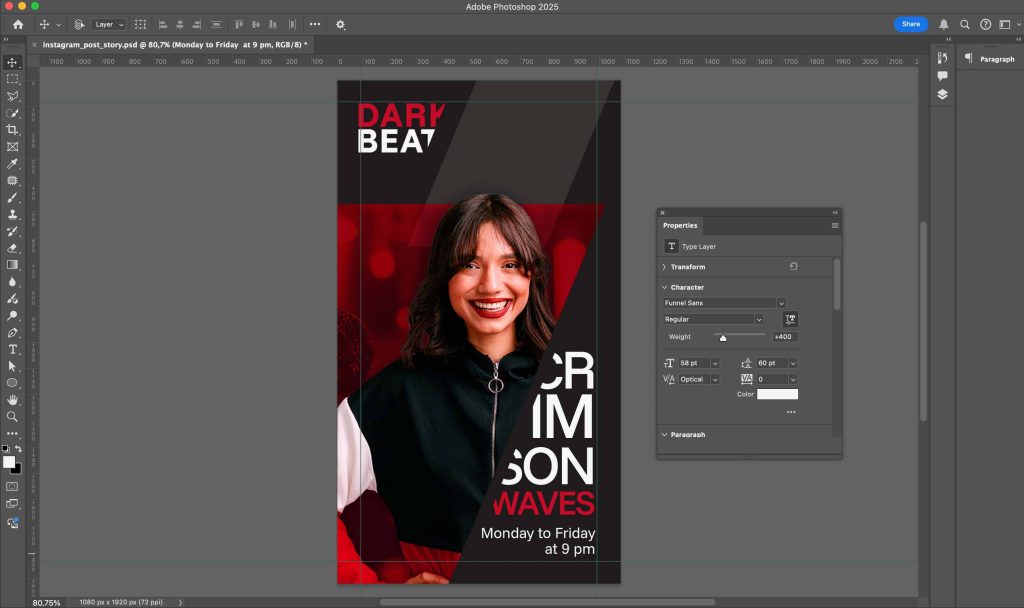The height and width of the screenshot is (608, 1024).
Task: Select the Zoom tool in the toolbar
Action: (x=13, y=417)
